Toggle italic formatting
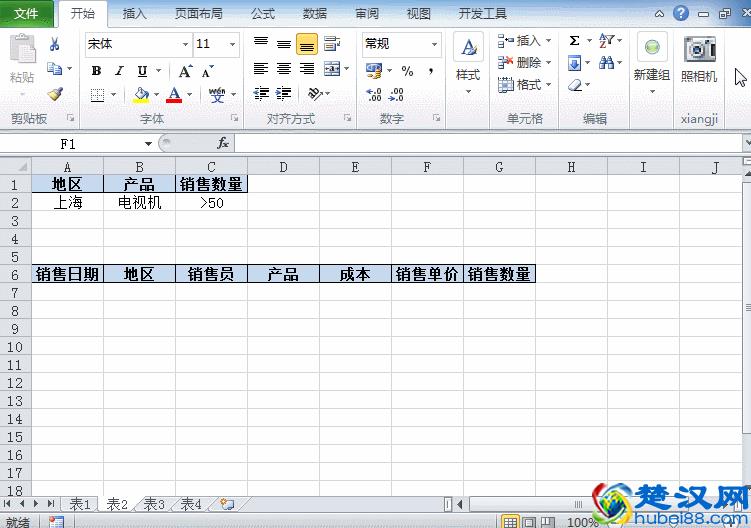The height and width of the screenshot is (528, 751). (119, 71)
